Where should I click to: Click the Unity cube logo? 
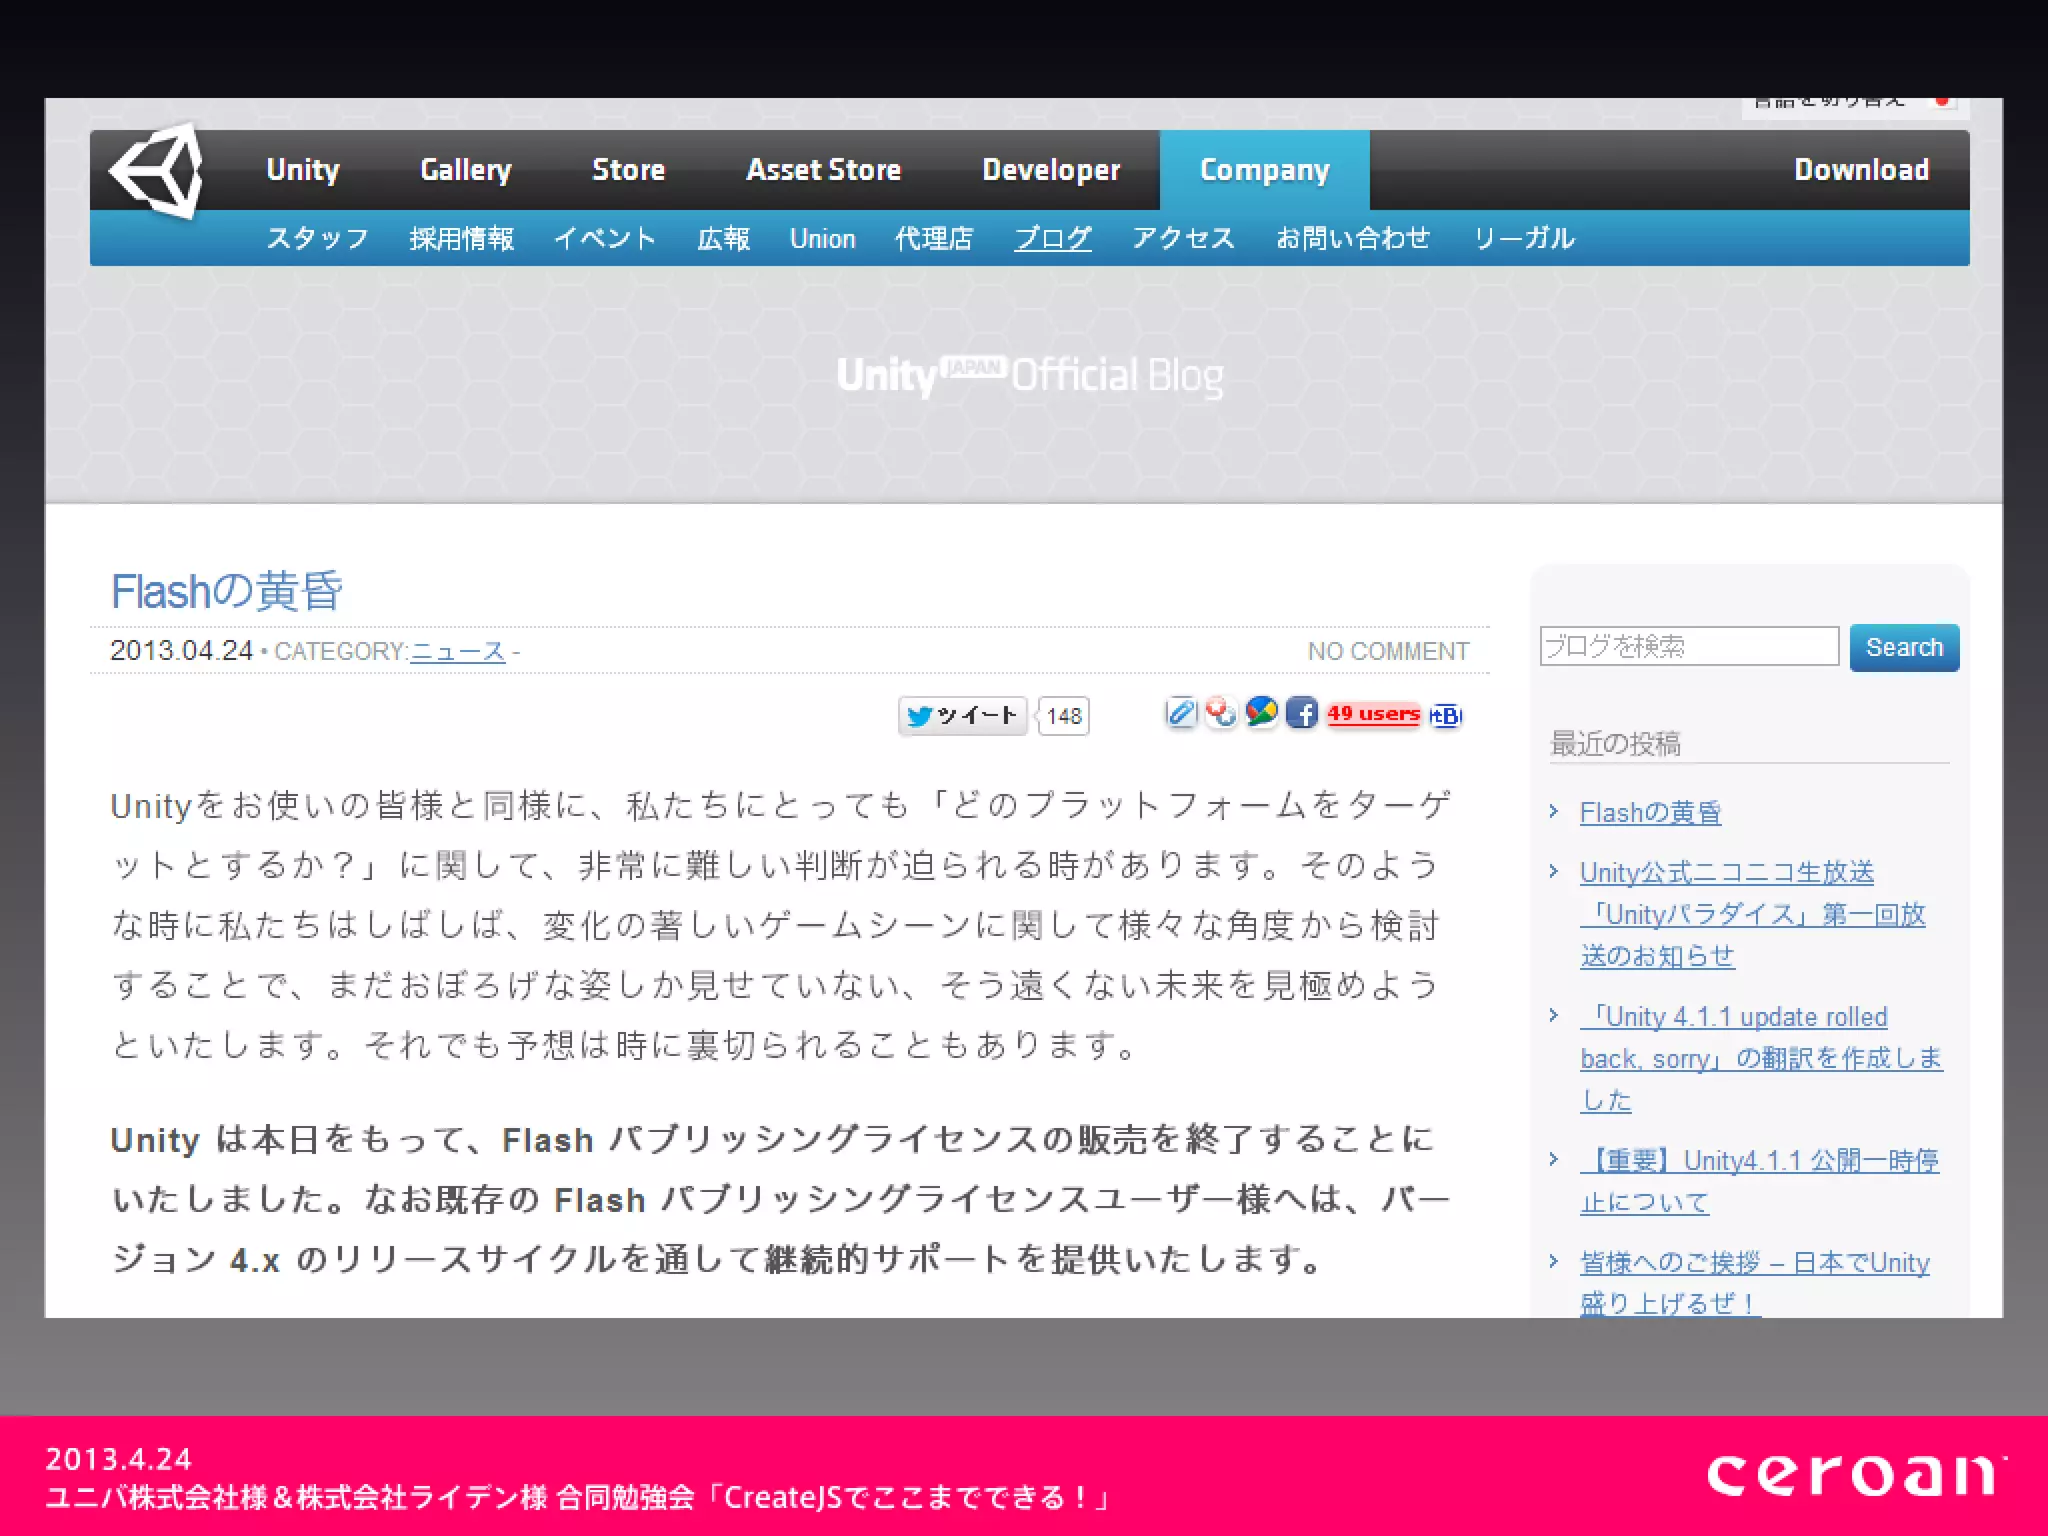pos(157,170)
